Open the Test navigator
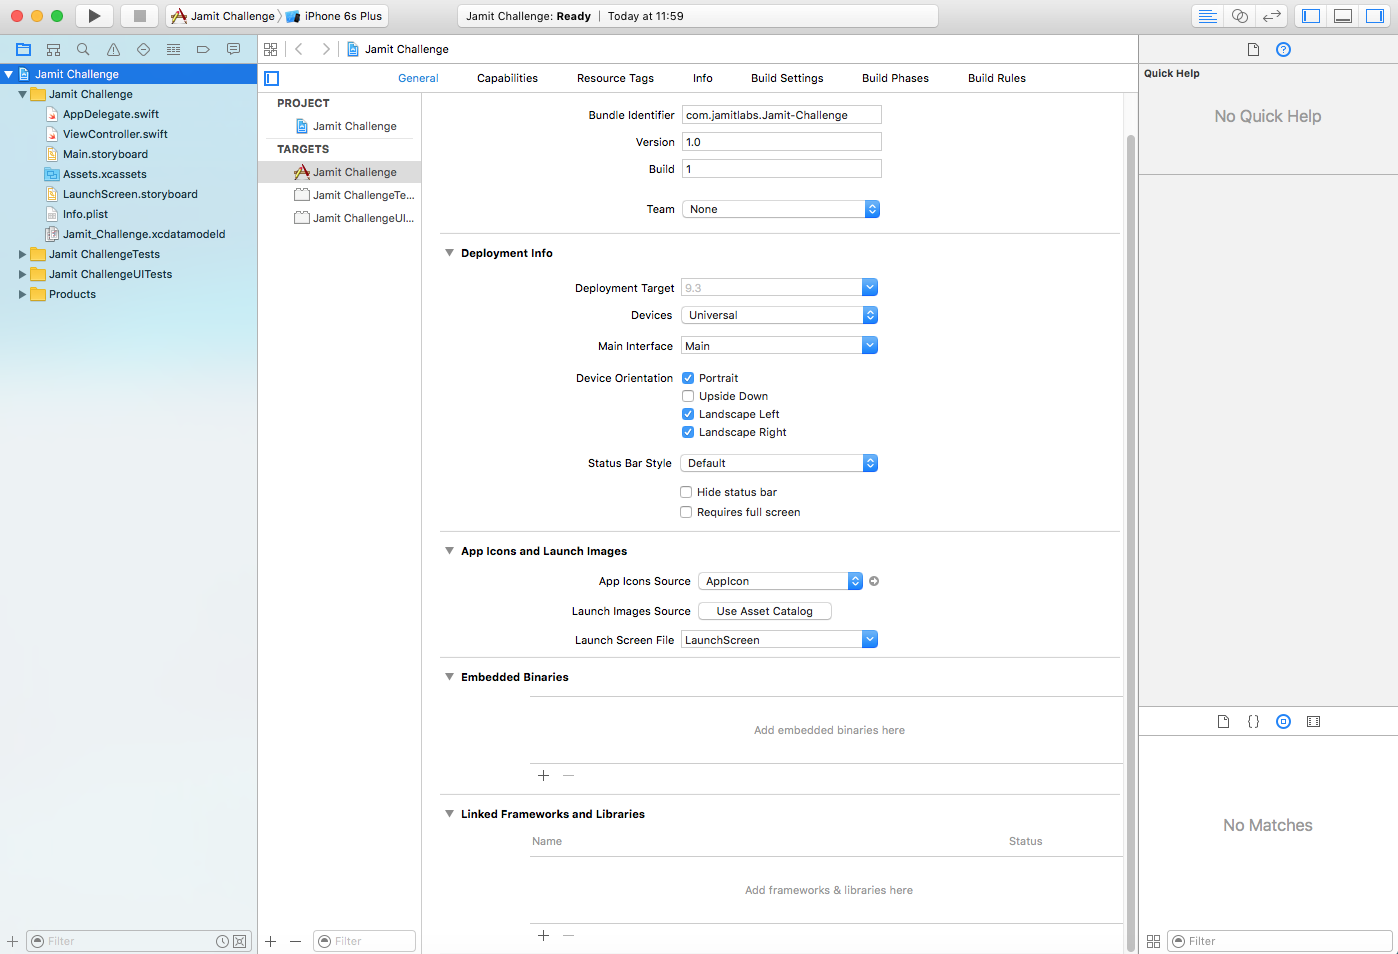The height and width of the screenshot is (954, 1398). click(x=143, y=49)
